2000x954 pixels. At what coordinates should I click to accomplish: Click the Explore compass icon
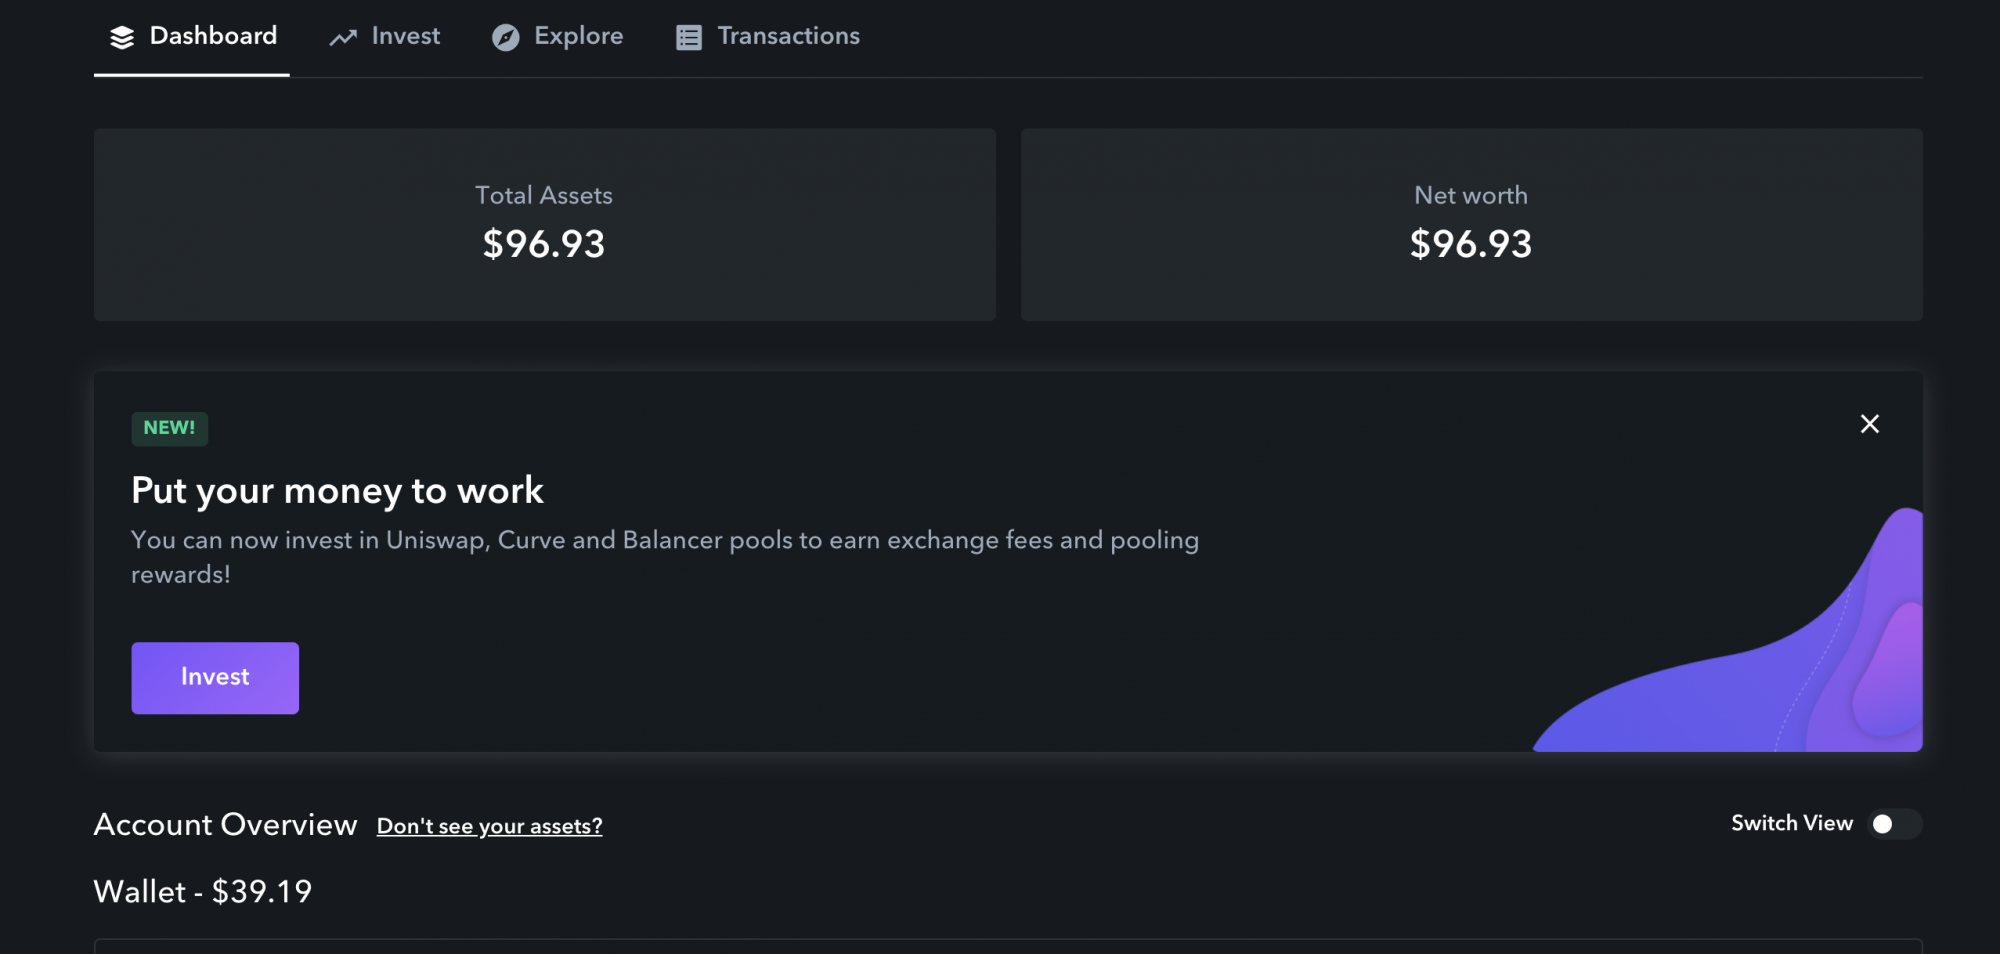click(506, 37)
